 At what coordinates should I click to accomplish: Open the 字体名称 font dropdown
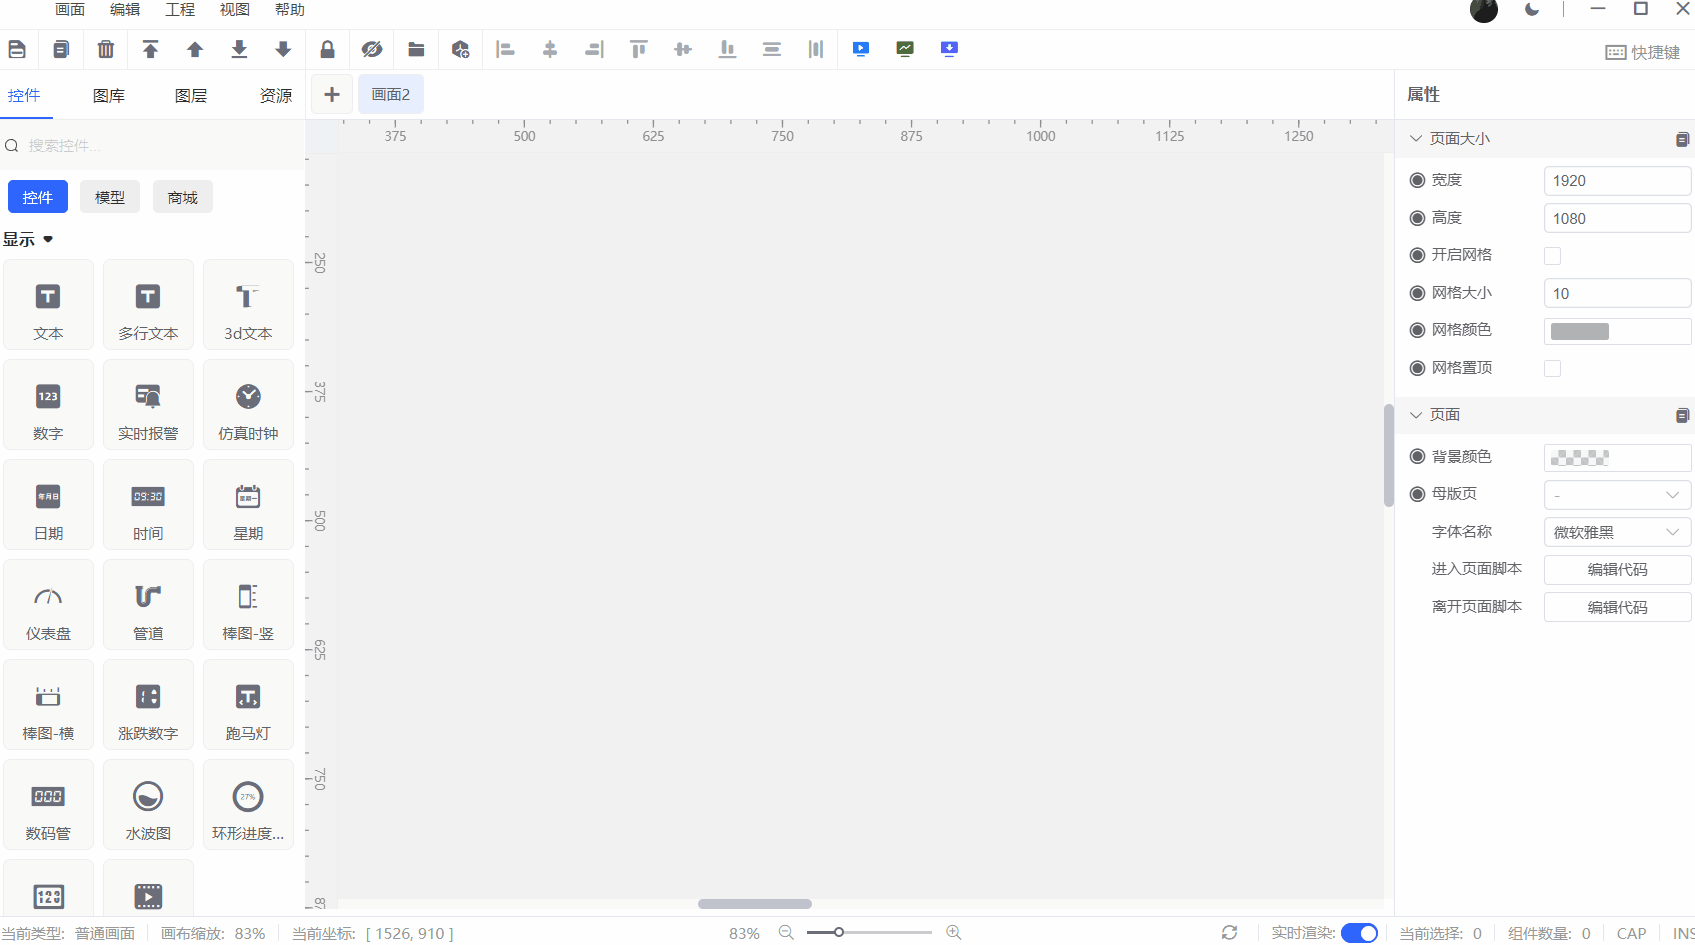point(1616,533)
